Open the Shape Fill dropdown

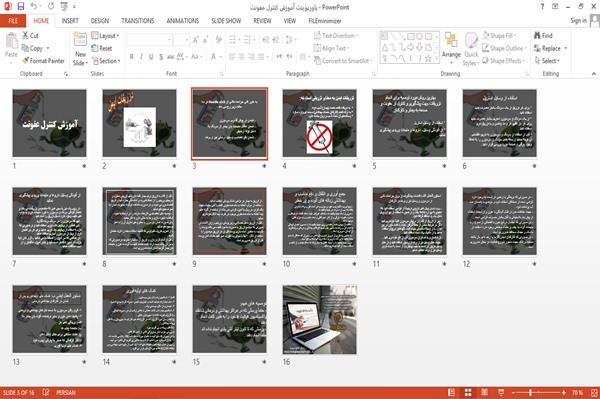[x=499, y=36]
